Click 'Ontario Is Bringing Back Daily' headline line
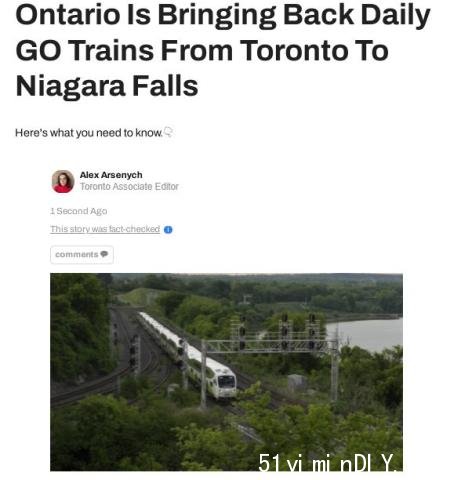 click(223, 15)
